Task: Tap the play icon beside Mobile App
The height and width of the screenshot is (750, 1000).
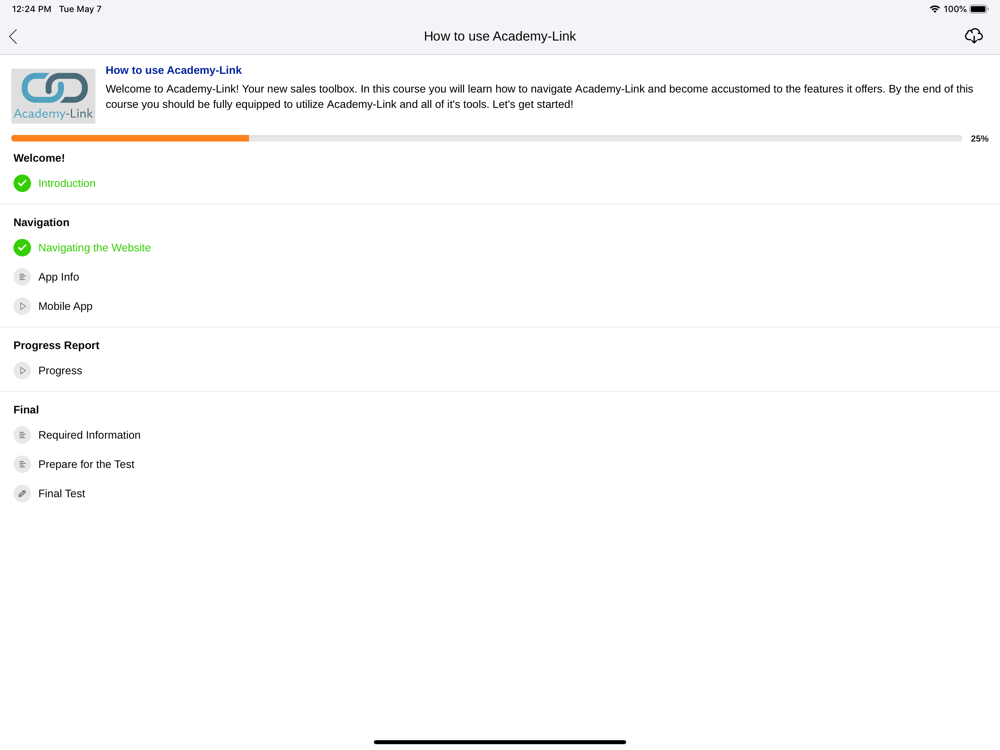Action: [x=22, y=306]
